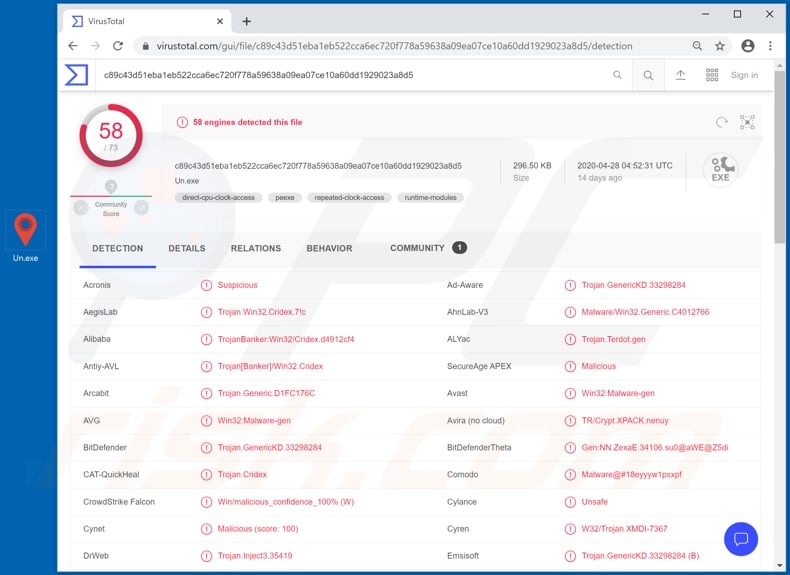Reload the page with the refresh icon
This screenshot has height=575, width=790.
point(118,46)
